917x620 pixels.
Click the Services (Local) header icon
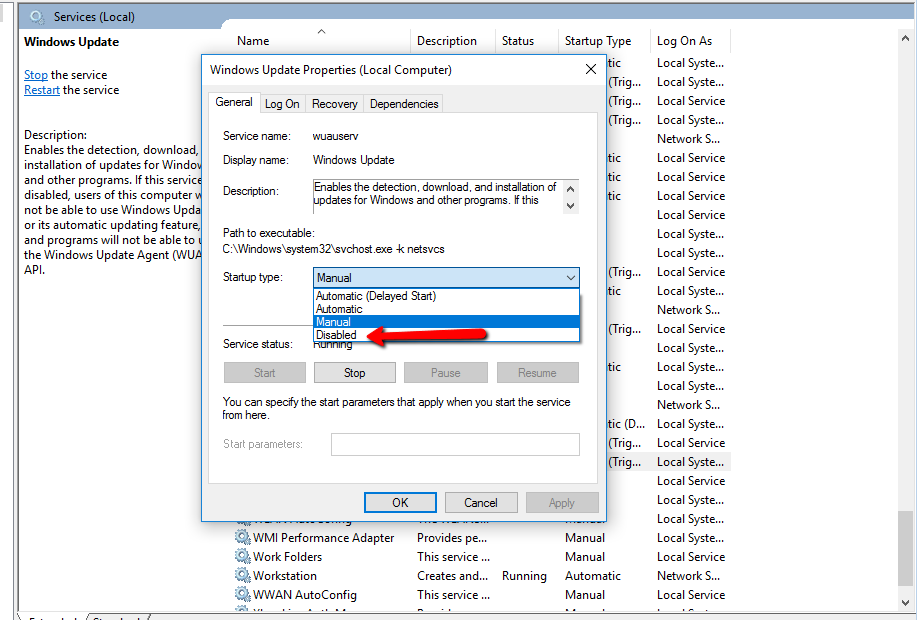(x=37, y=17)
